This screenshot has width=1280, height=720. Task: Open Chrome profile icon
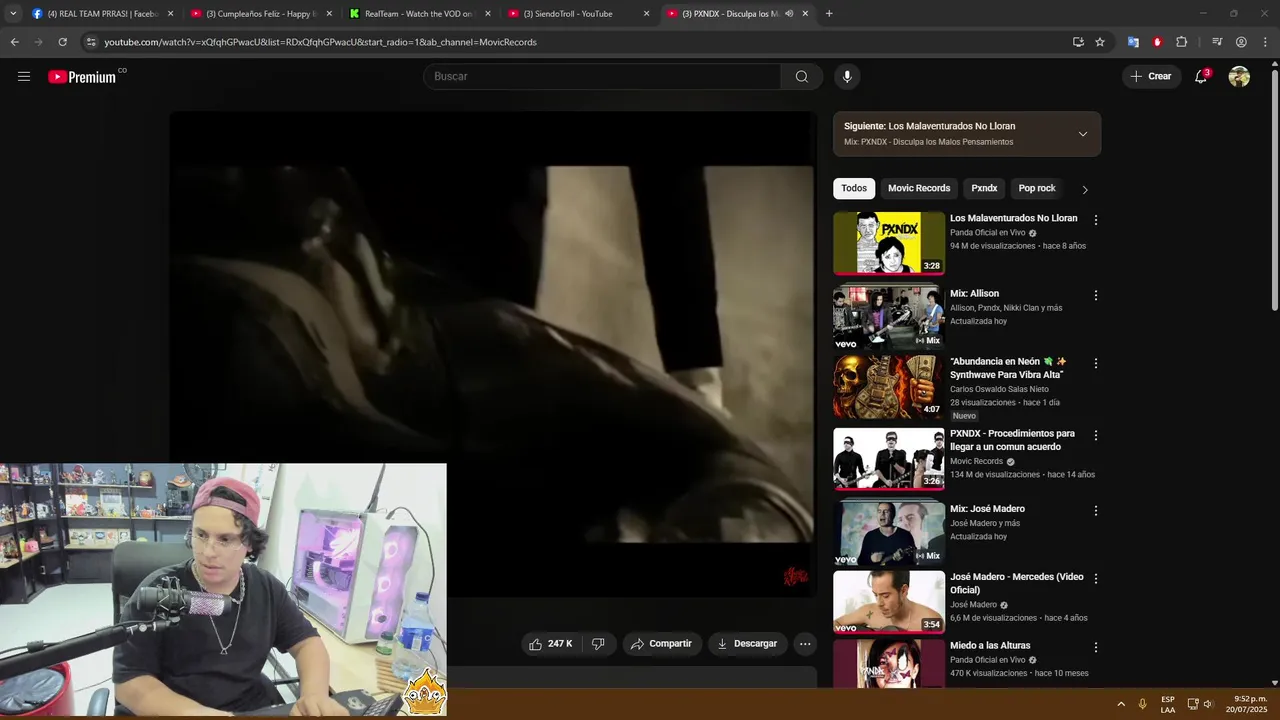[x=1241, y=42]
